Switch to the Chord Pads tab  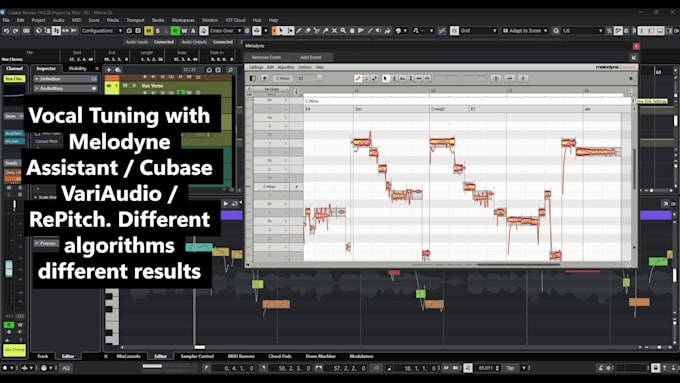point(280,356)
